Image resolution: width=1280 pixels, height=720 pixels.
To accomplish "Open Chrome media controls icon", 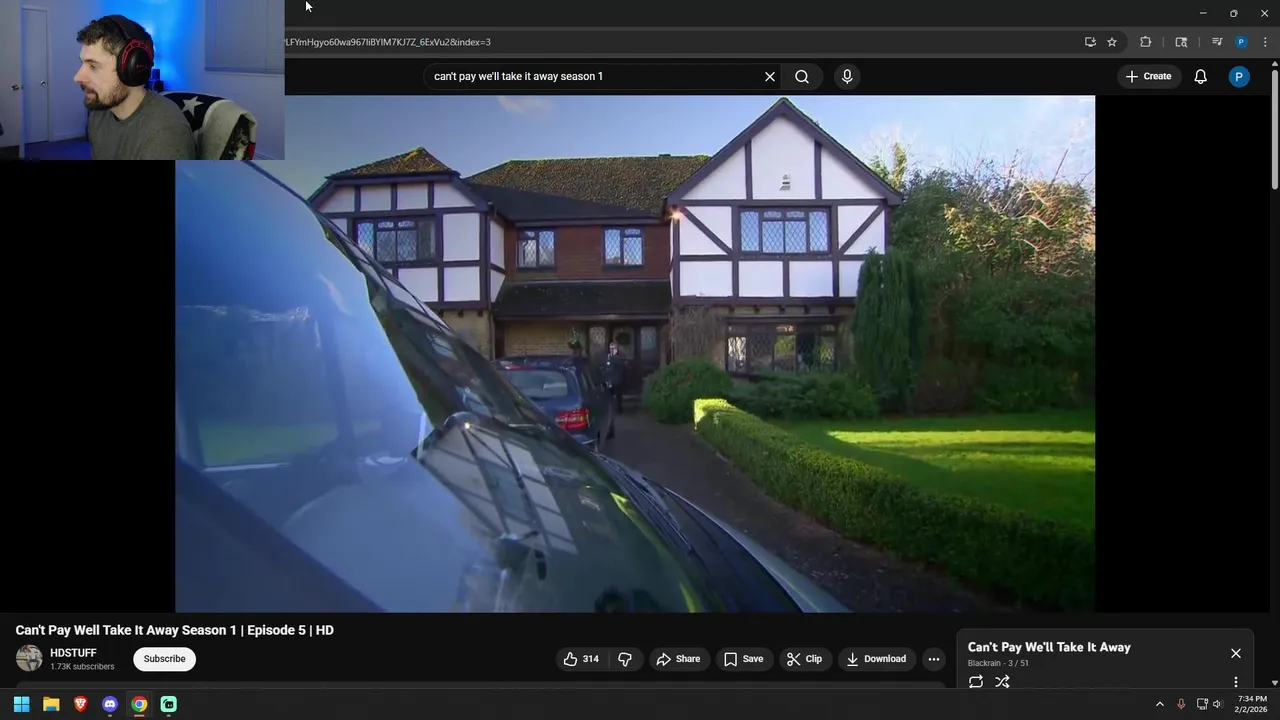I will click(1217, 42).
